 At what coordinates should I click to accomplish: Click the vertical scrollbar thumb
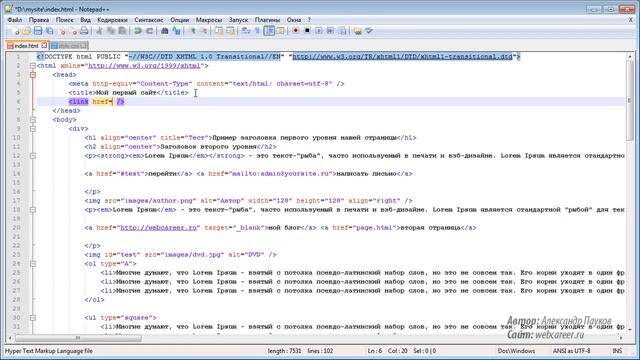(629, 100)
